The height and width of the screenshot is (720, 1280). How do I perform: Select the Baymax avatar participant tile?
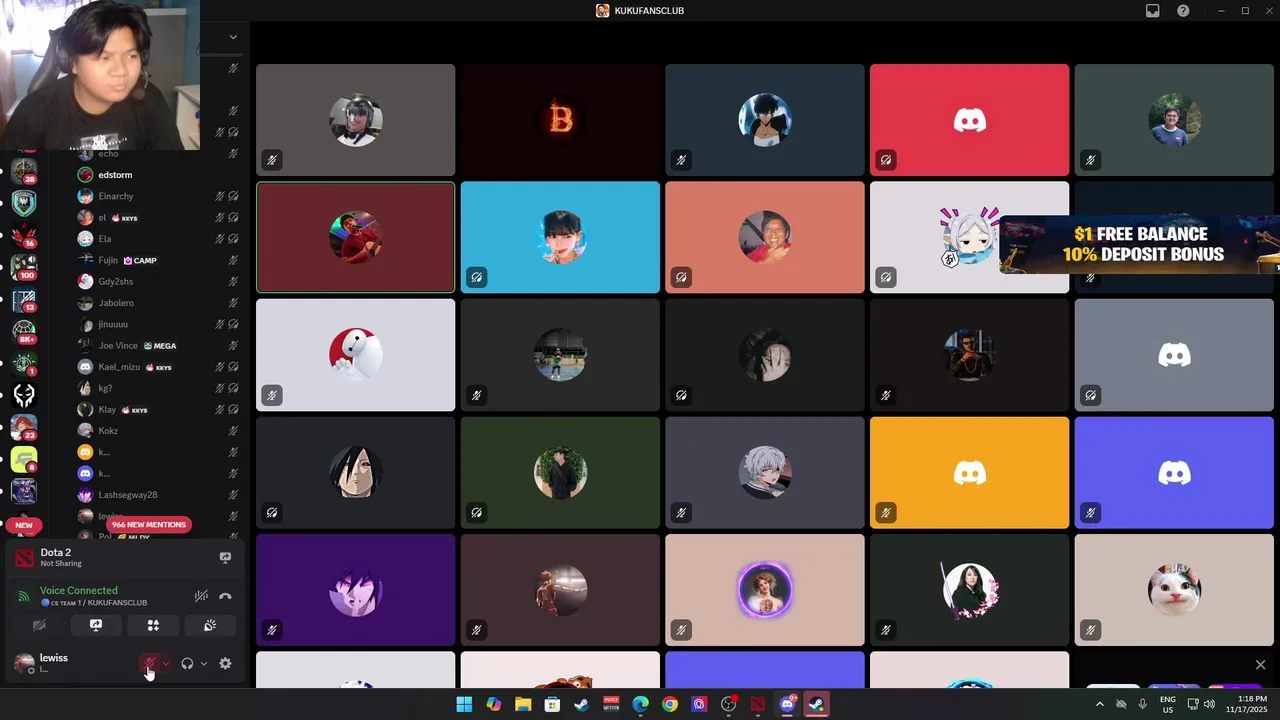tap(355, 354)
